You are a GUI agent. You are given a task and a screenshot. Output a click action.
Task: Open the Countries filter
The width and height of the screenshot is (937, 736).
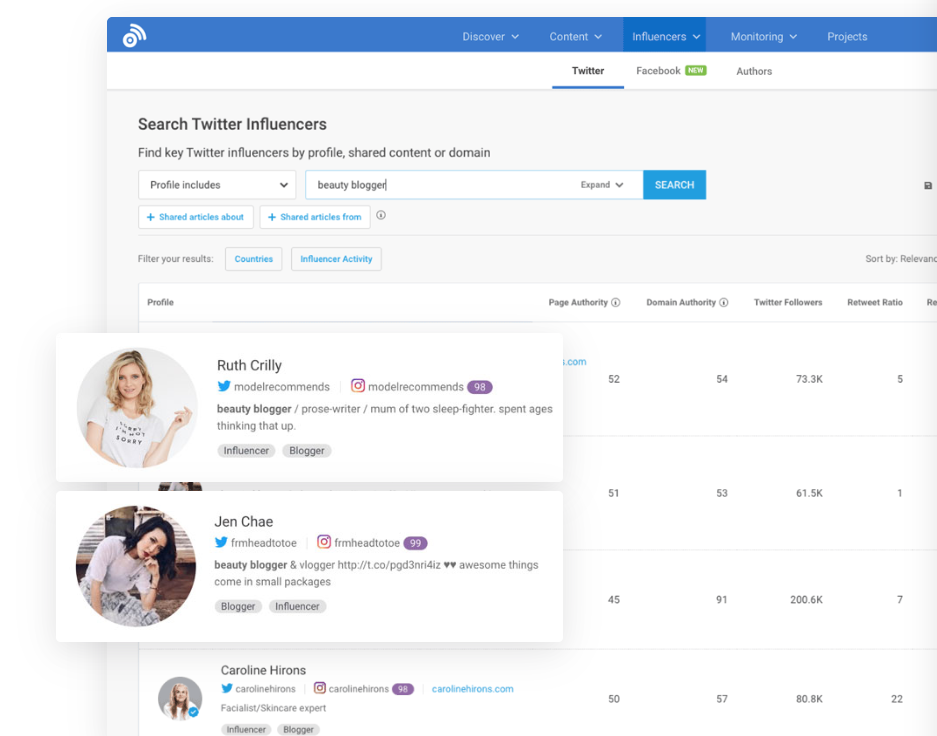(253, 259)
